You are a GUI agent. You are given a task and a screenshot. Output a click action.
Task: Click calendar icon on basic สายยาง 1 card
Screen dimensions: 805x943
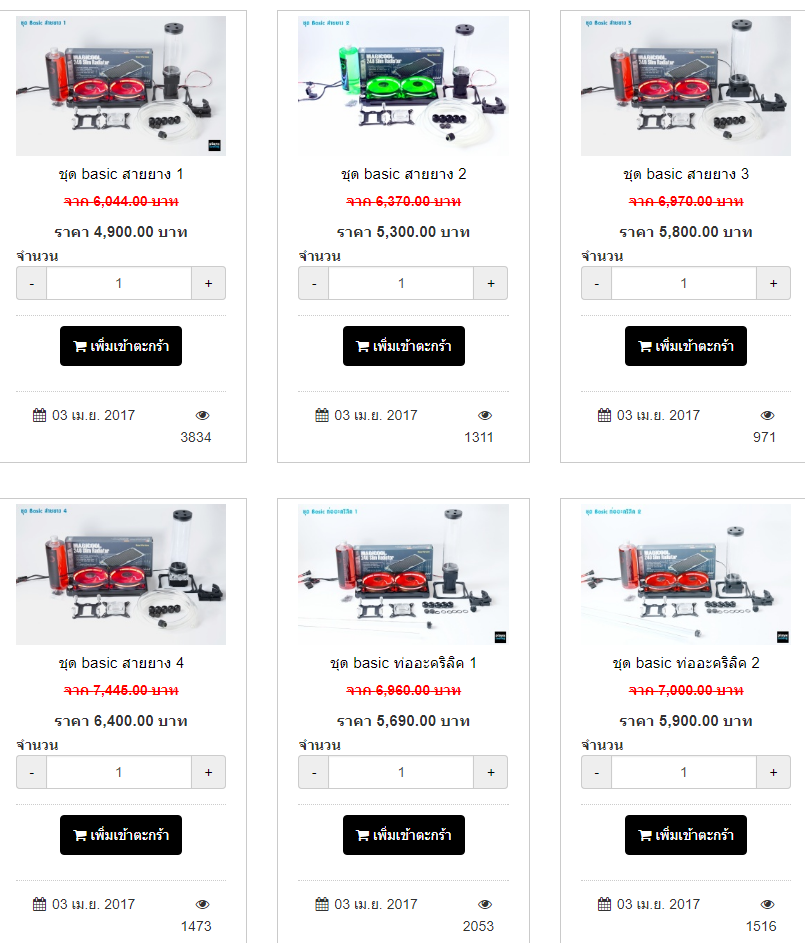coord(39,415)
